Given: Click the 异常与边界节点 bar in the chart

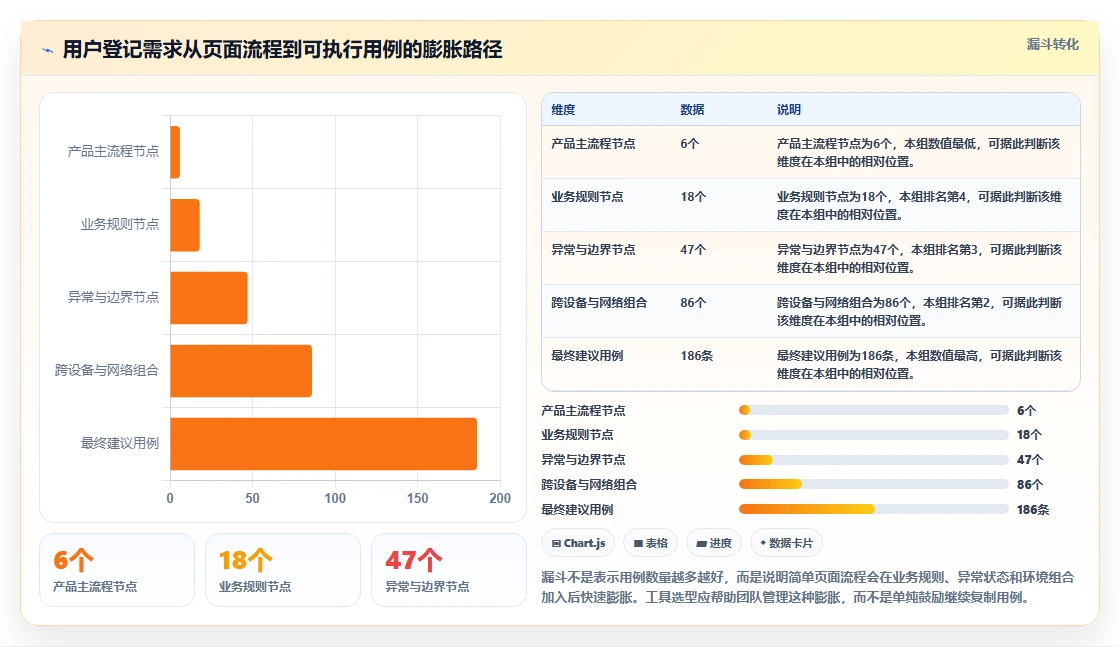Looking at the screenshot, I should [209, 298].
